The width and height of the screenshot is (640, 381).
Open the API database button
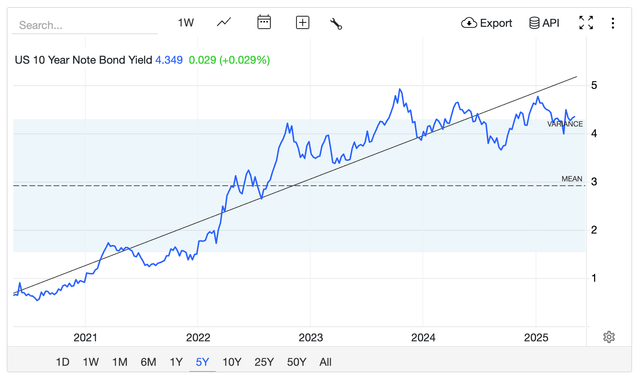544,23
